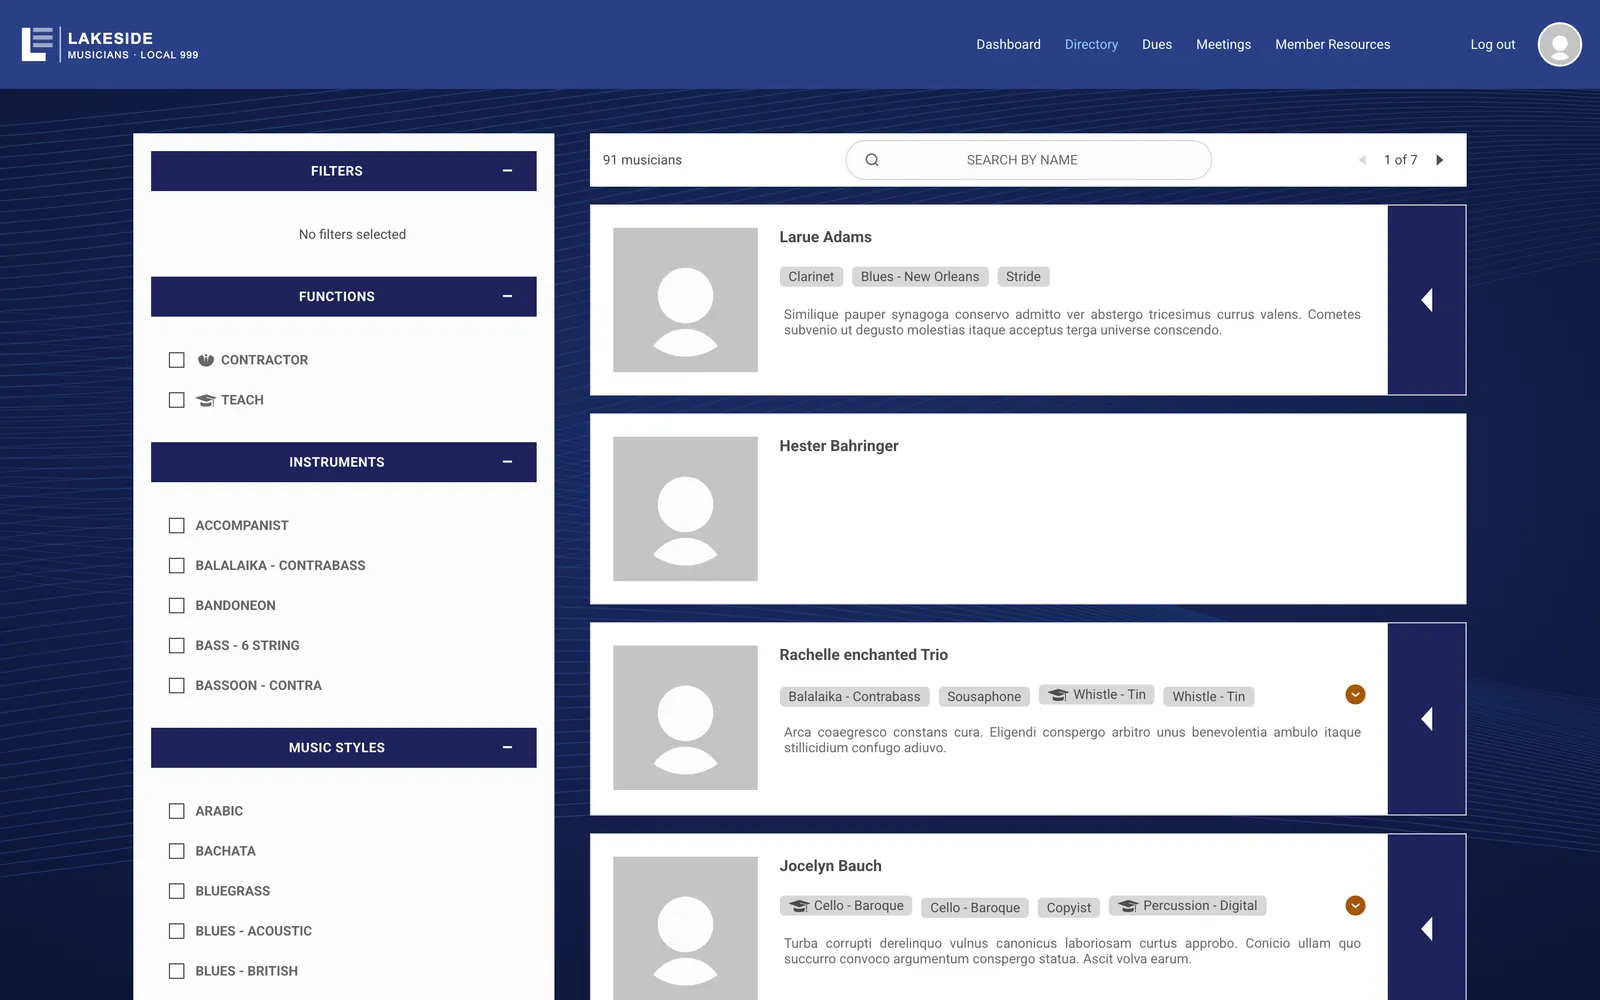Check the Teach checkbox
Viewport: 1600px width, 1000px height.
coord(177,400)
